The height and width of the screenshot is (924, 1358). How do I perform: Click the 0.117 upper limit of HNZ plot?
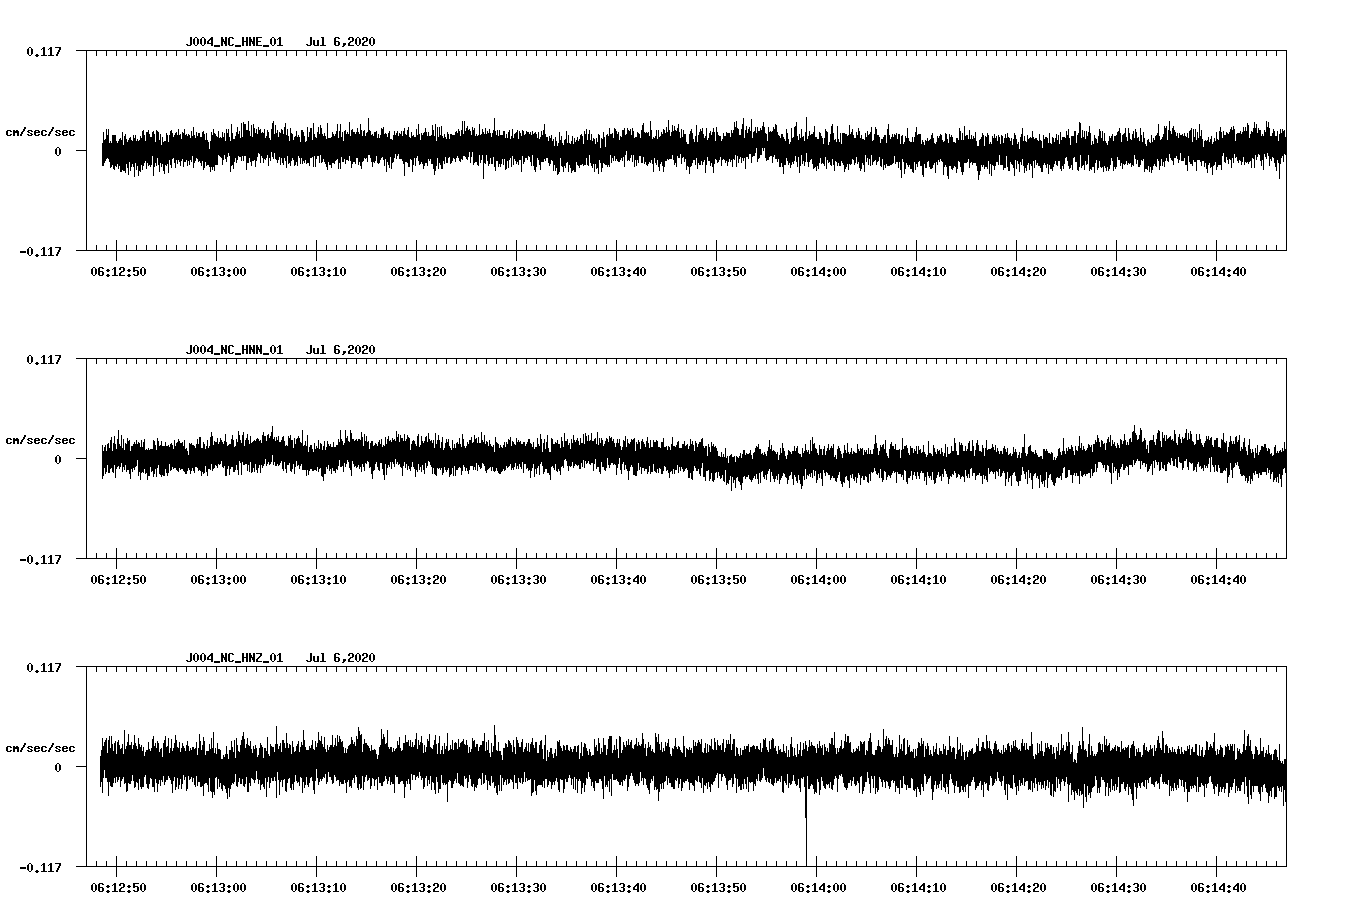(43, 667)
